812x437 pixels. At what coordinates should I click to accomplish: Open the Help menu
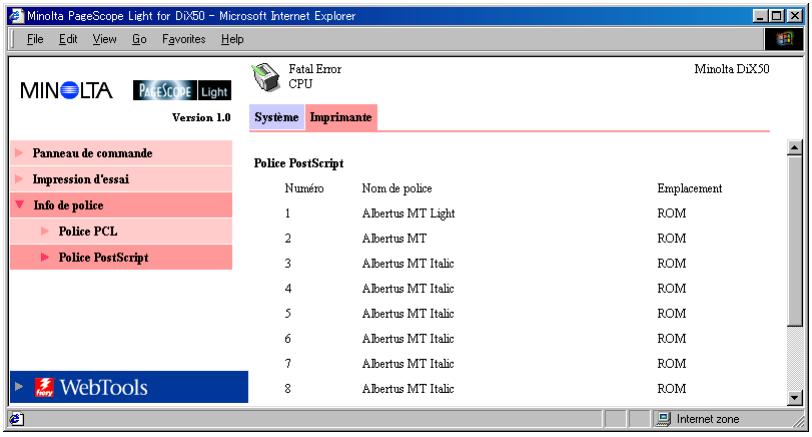[x=232, y=39]
